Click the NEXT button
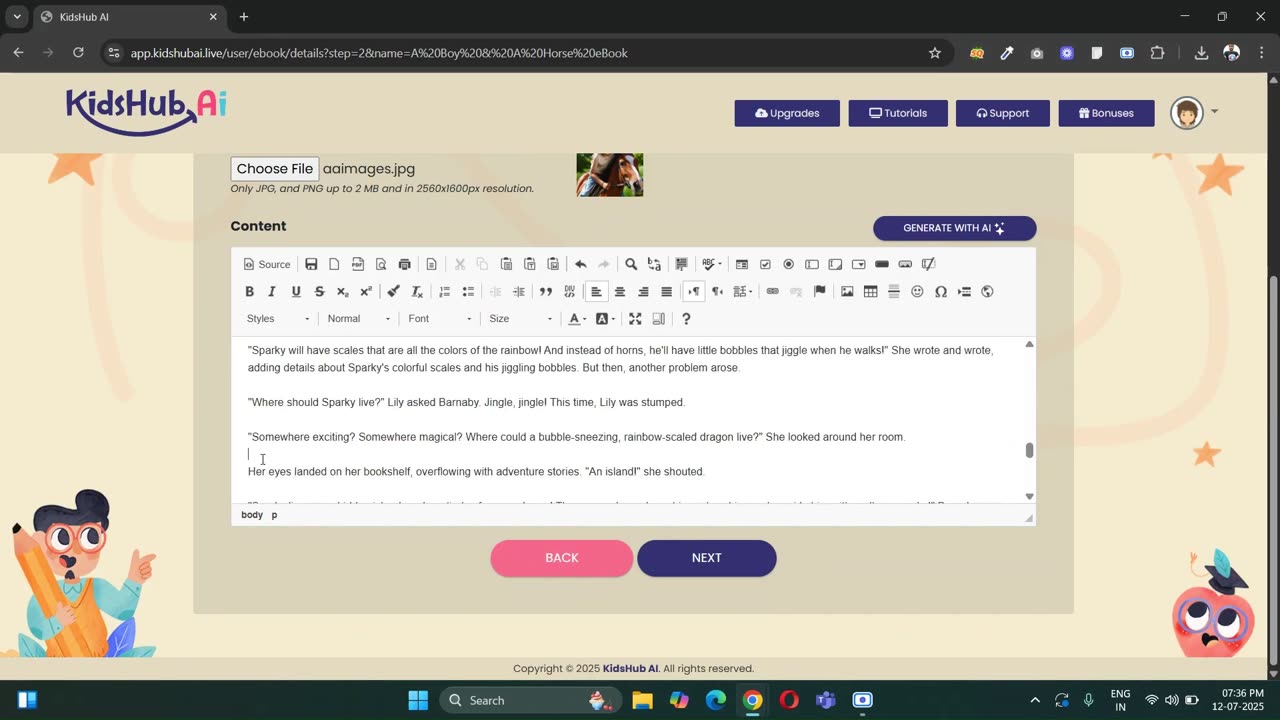 707,558
